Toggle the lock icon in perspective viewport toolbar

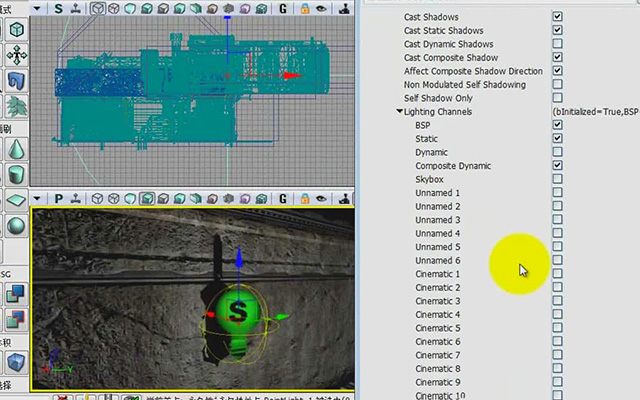305,199
